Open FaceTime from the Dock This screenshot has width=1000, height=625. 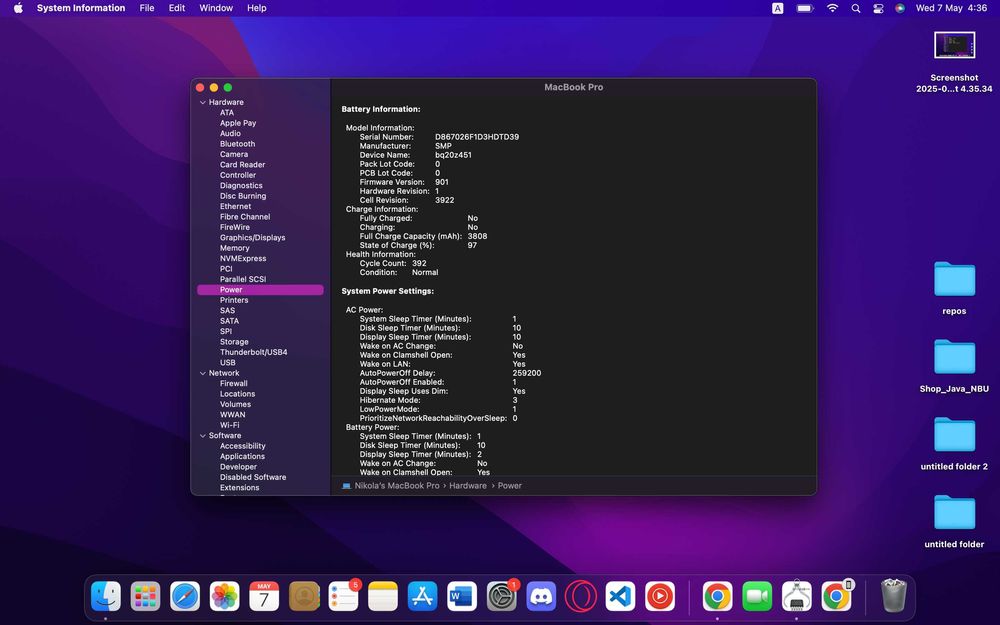point(757,597)
